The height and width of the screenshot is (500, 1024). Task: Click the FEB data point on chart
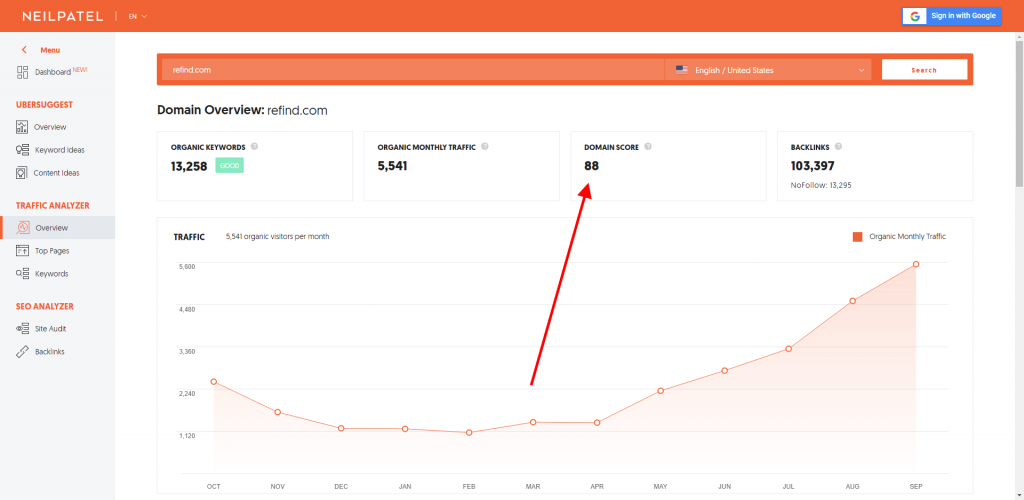pos(469,433)
